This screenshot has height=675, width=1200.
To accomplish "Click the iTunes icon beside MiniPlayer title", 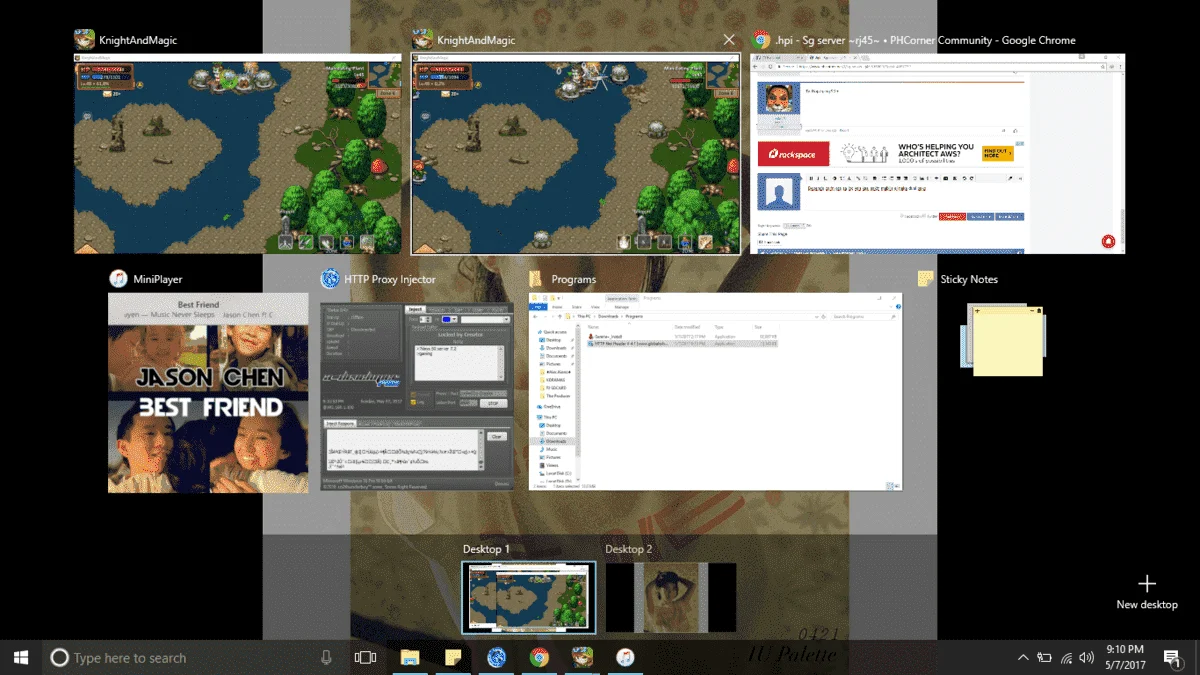I will point(117,279).
